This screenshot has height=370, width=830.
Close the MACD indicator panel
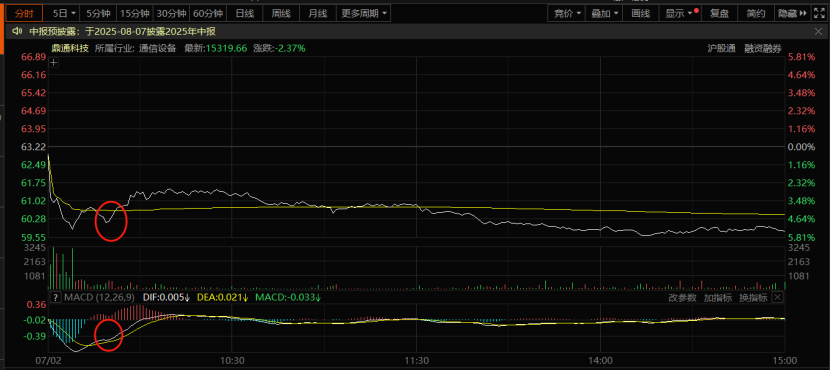point(777,297)
